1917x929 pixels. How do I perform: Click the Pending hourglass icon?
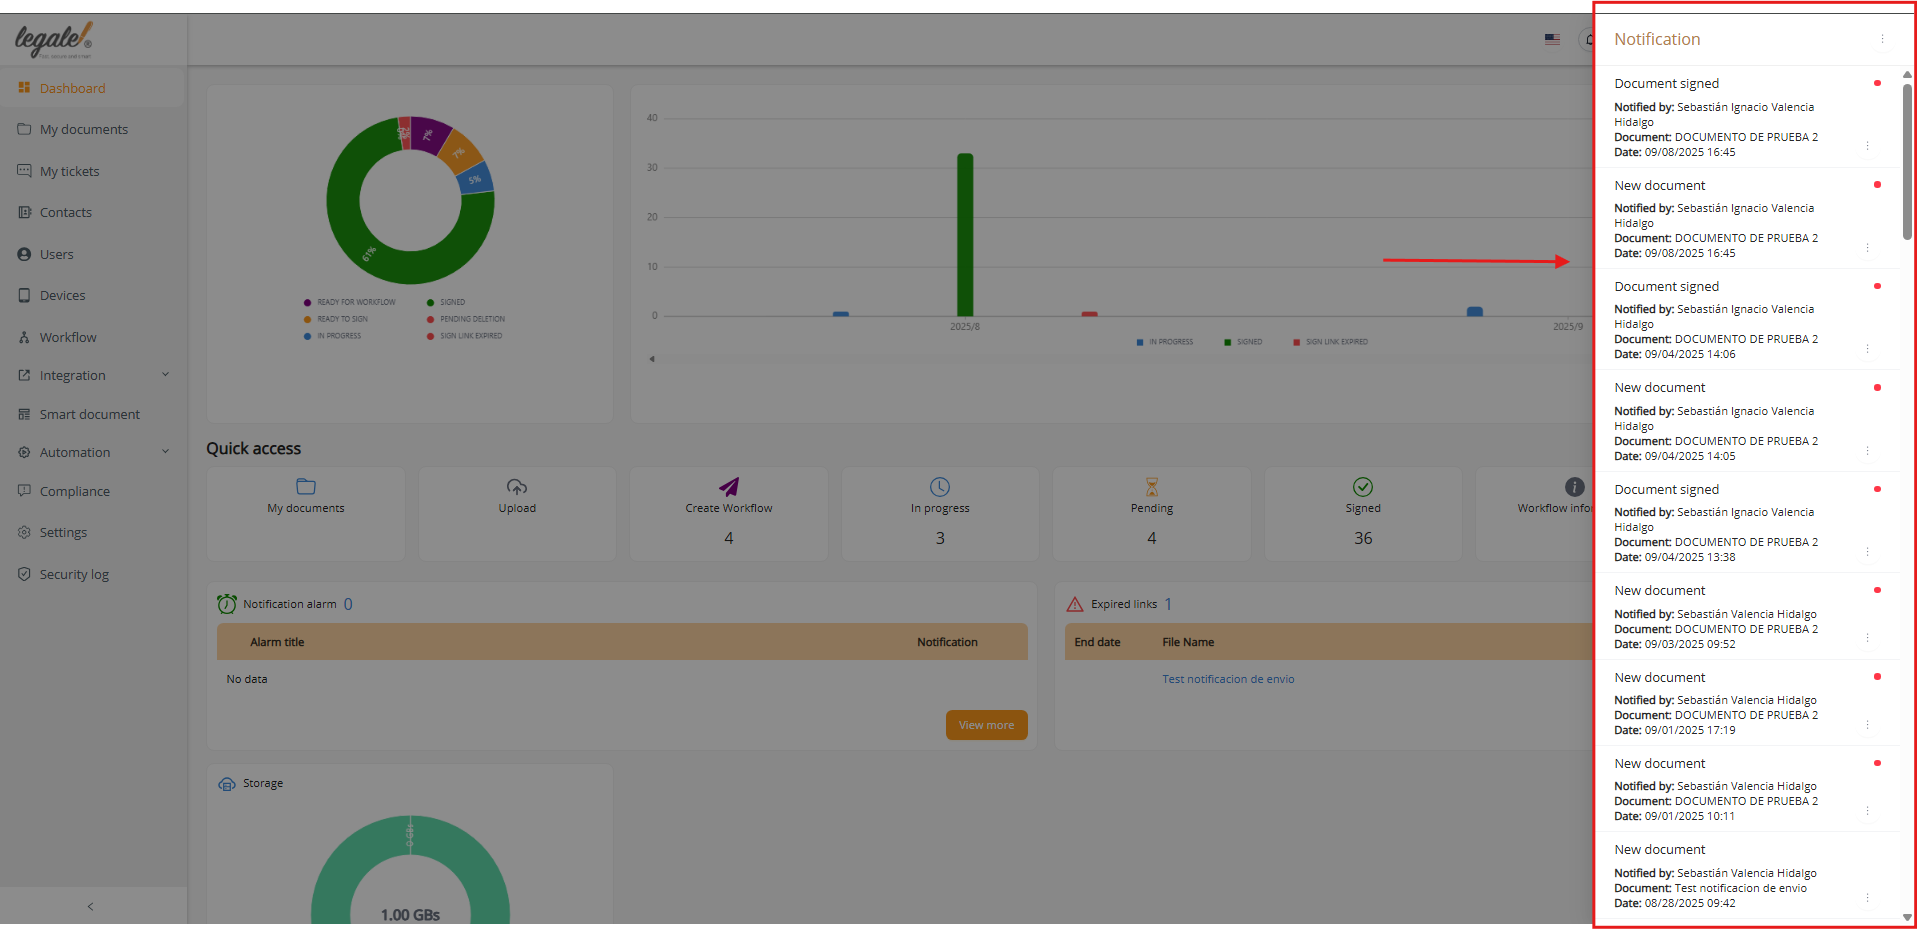pyautogui.click(x=1152, y=487)
